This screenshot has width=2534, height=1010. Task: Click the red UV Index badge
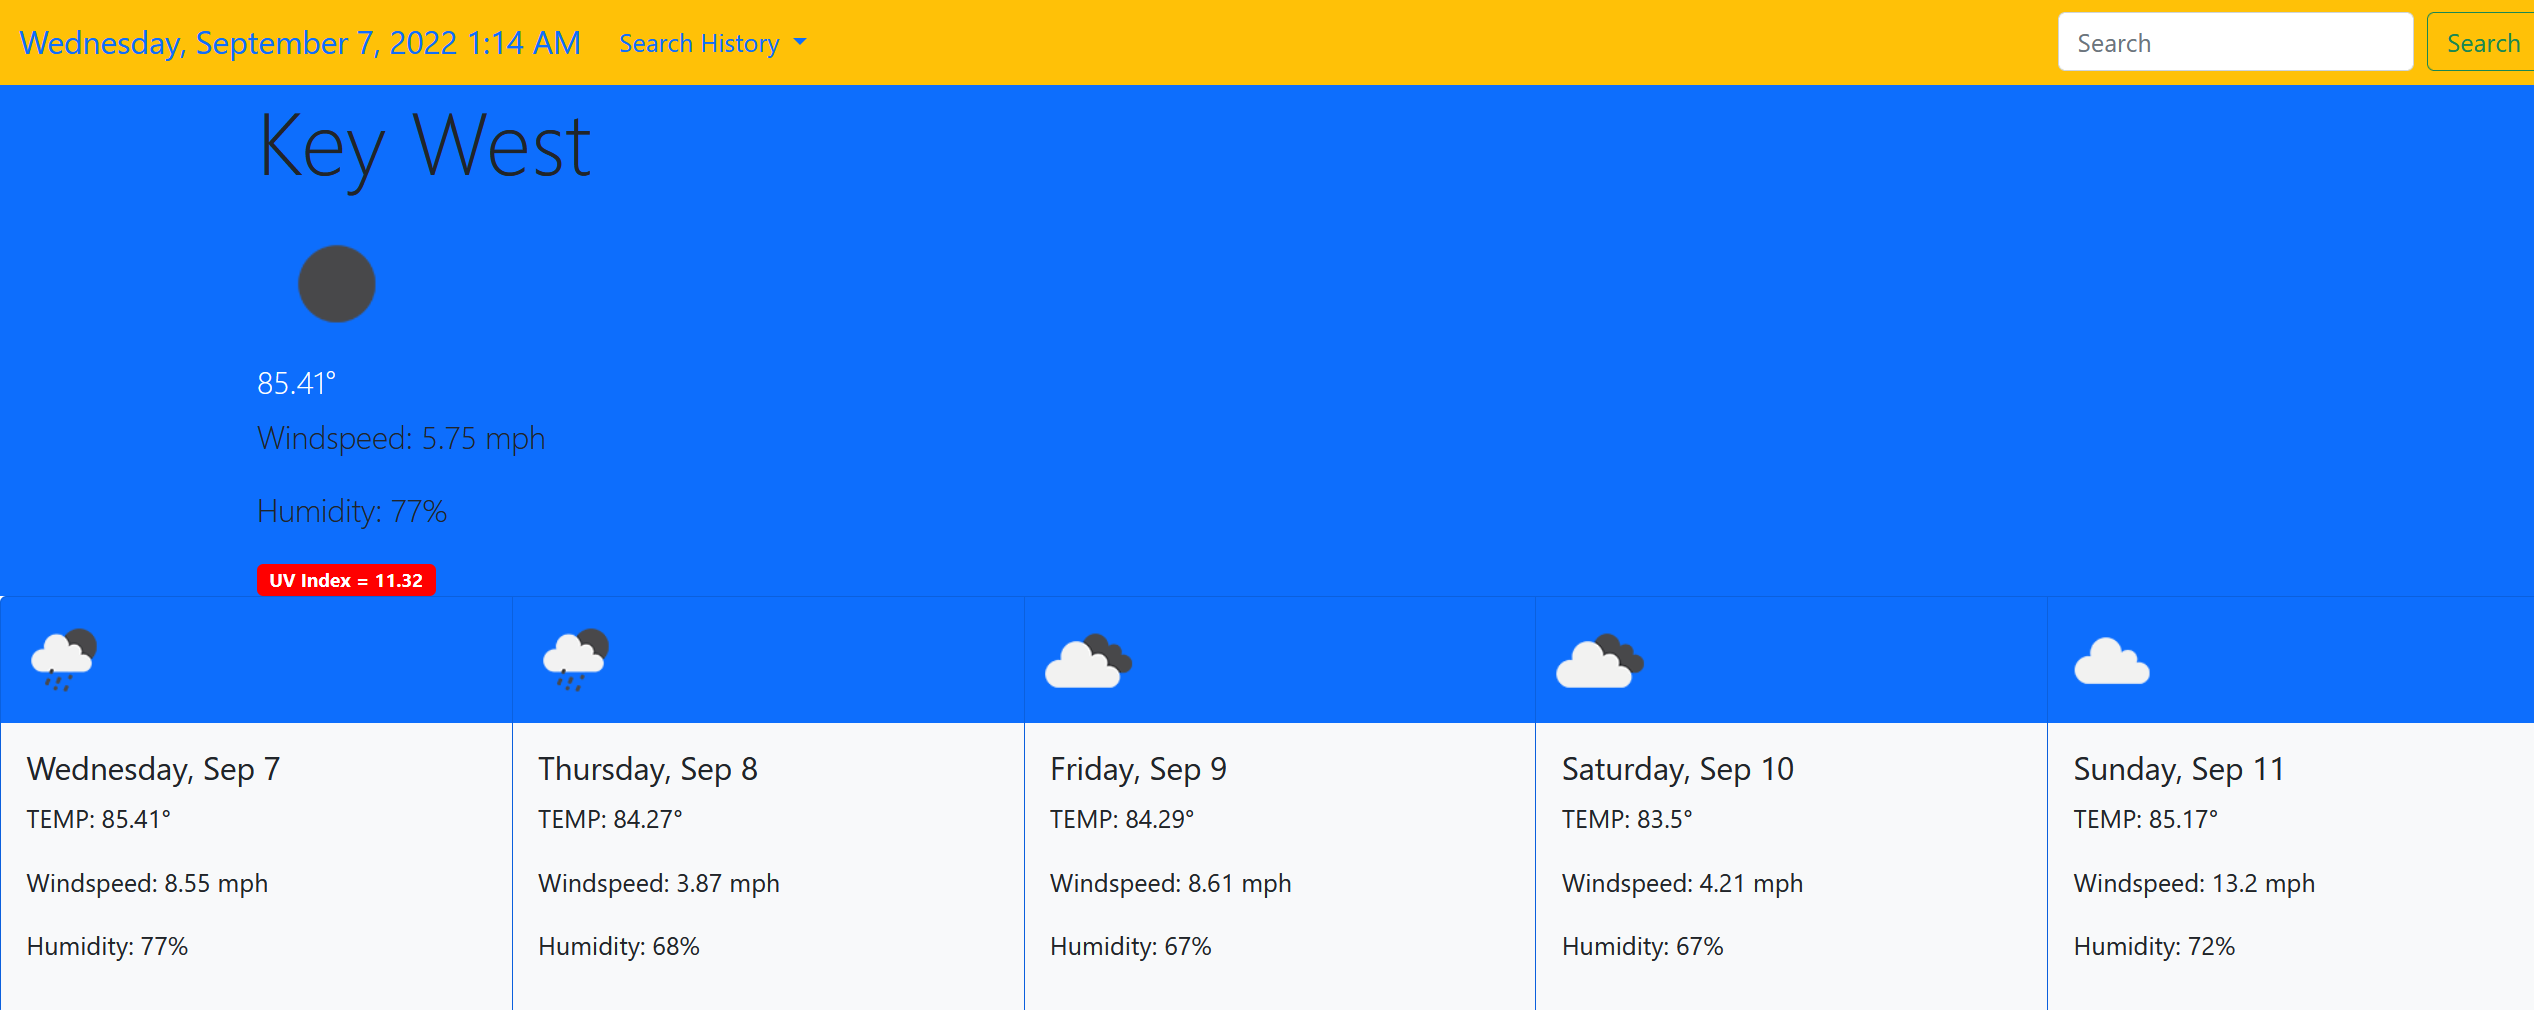(x=346, y=580)
